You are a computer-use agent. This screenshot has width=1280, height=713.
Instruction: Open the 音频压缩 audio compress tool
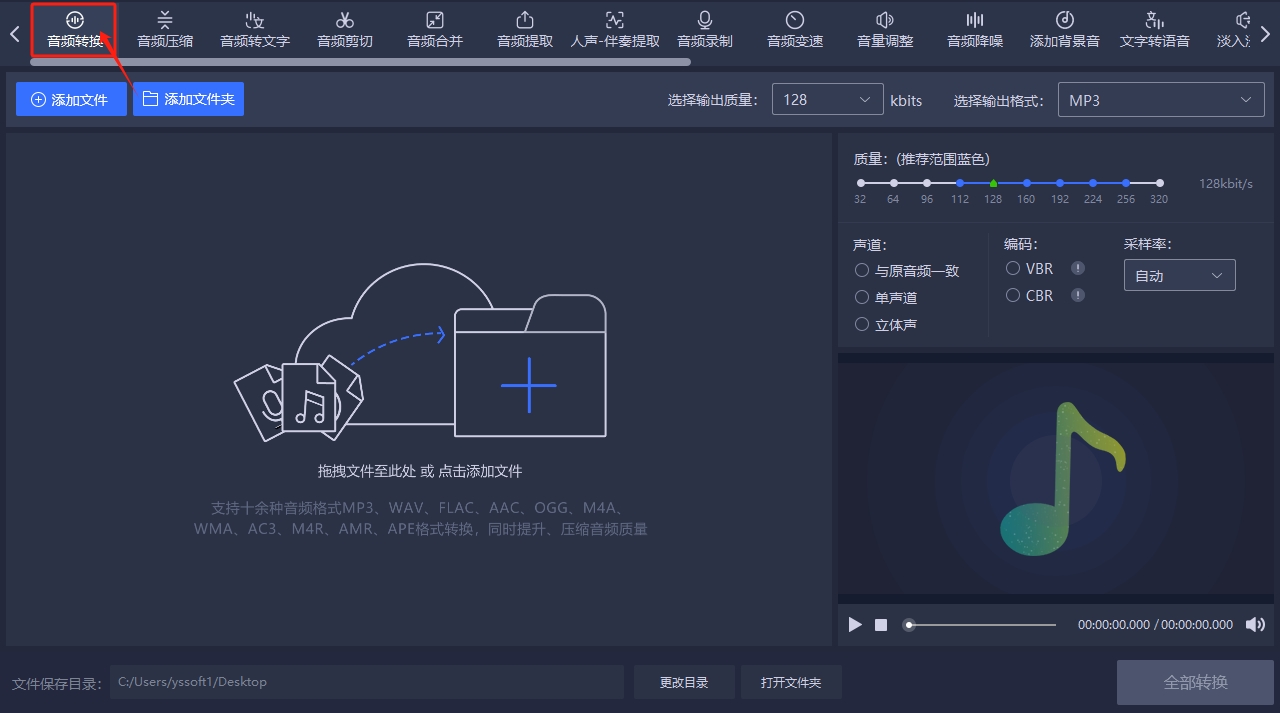(165, 29)
